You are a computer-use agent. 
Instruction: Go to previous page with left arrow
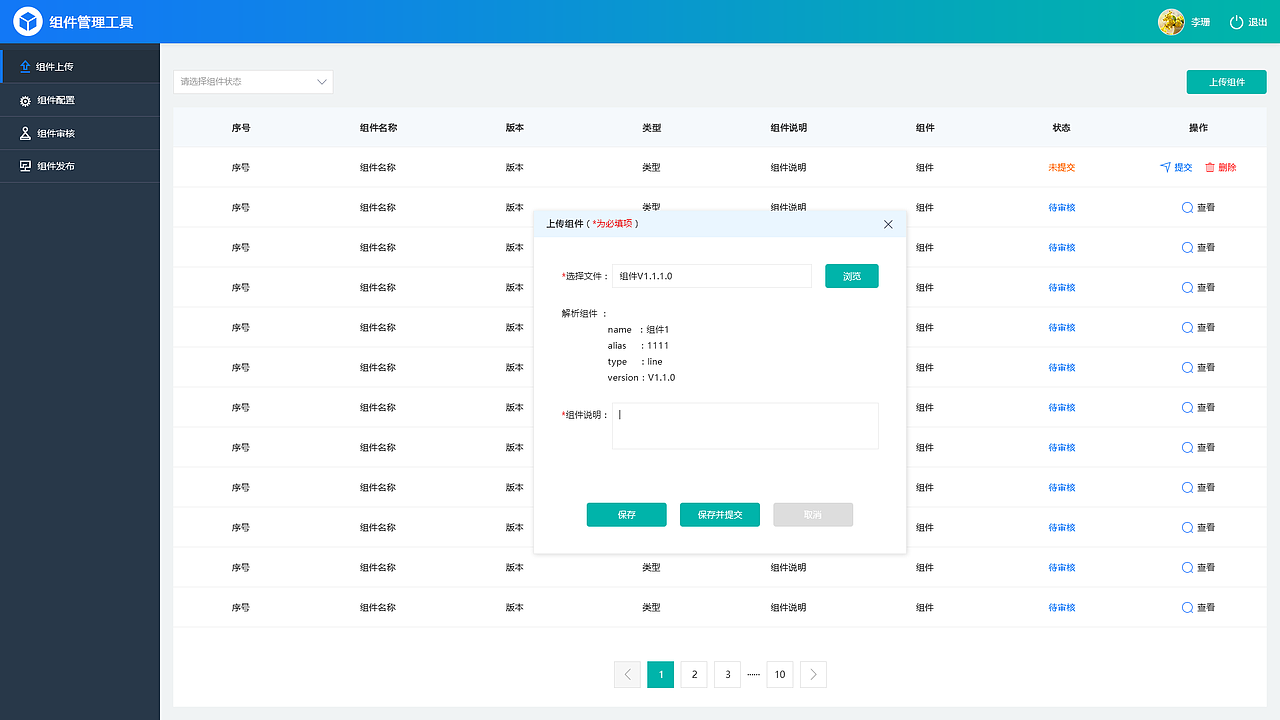pyautogui.click(x=627, y=674)
